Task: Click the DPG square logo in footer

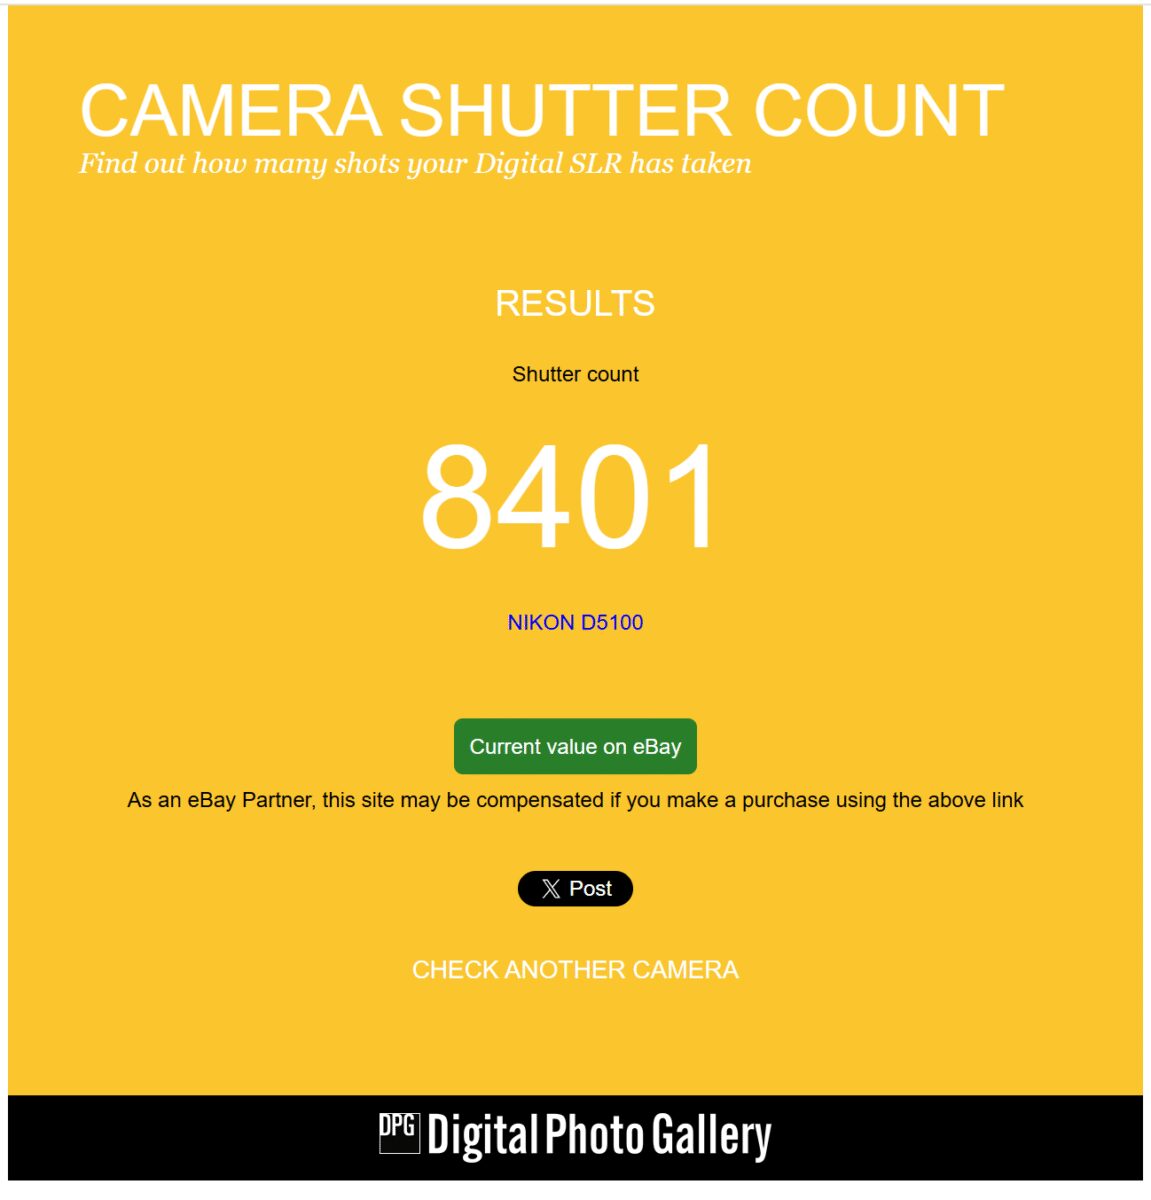Action: (399, 1133)
